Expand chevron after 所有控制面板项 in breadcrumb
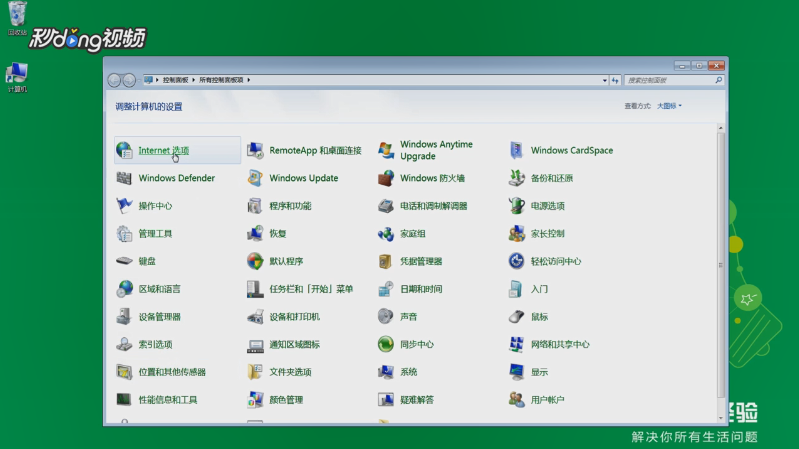The height and width of the screenshot is (449, 799). click(249, 80)
